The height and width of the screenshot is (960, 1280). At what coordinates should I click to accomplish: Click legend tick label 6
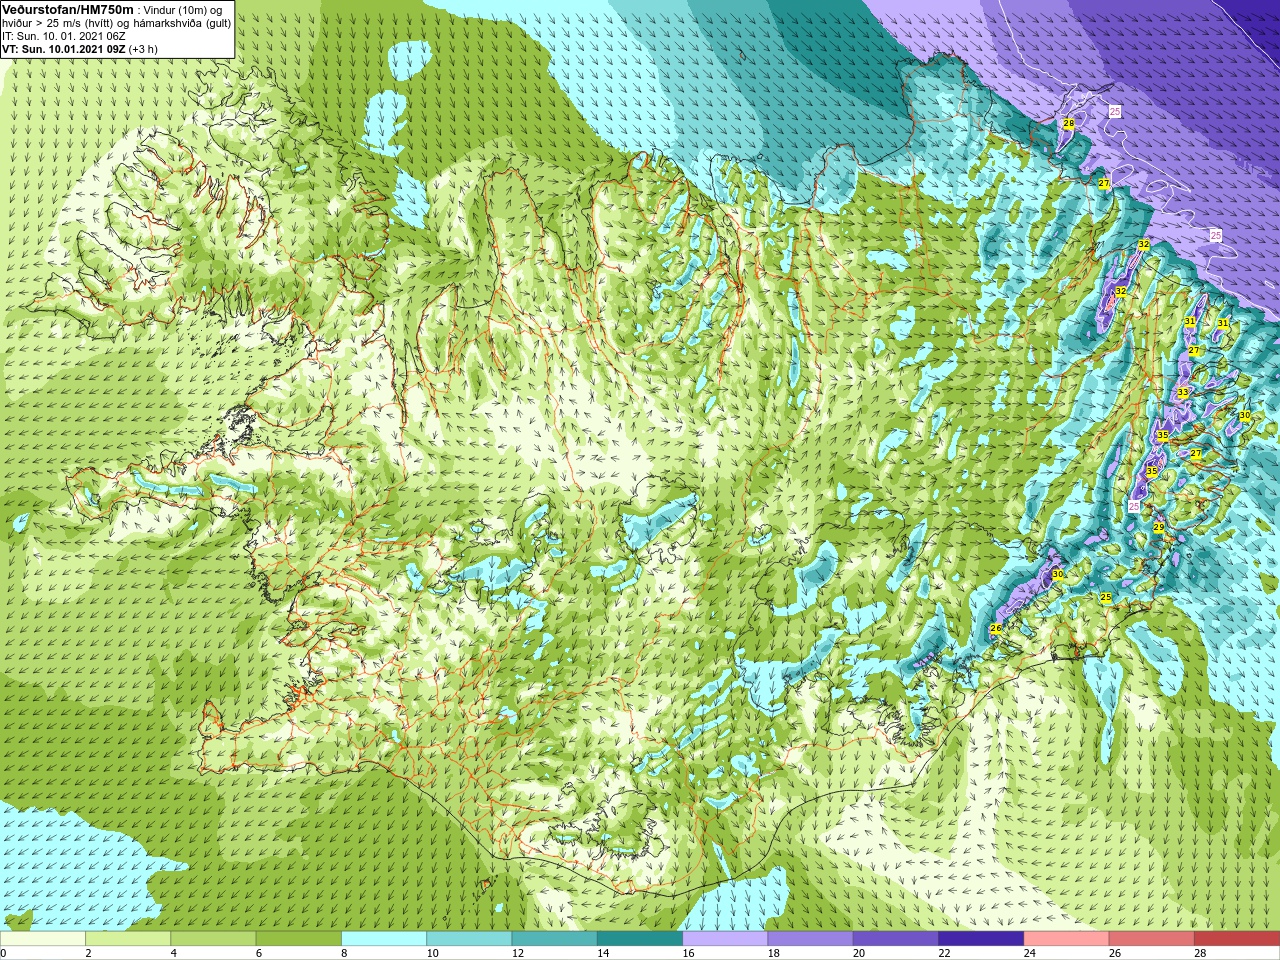click(259, 953)
